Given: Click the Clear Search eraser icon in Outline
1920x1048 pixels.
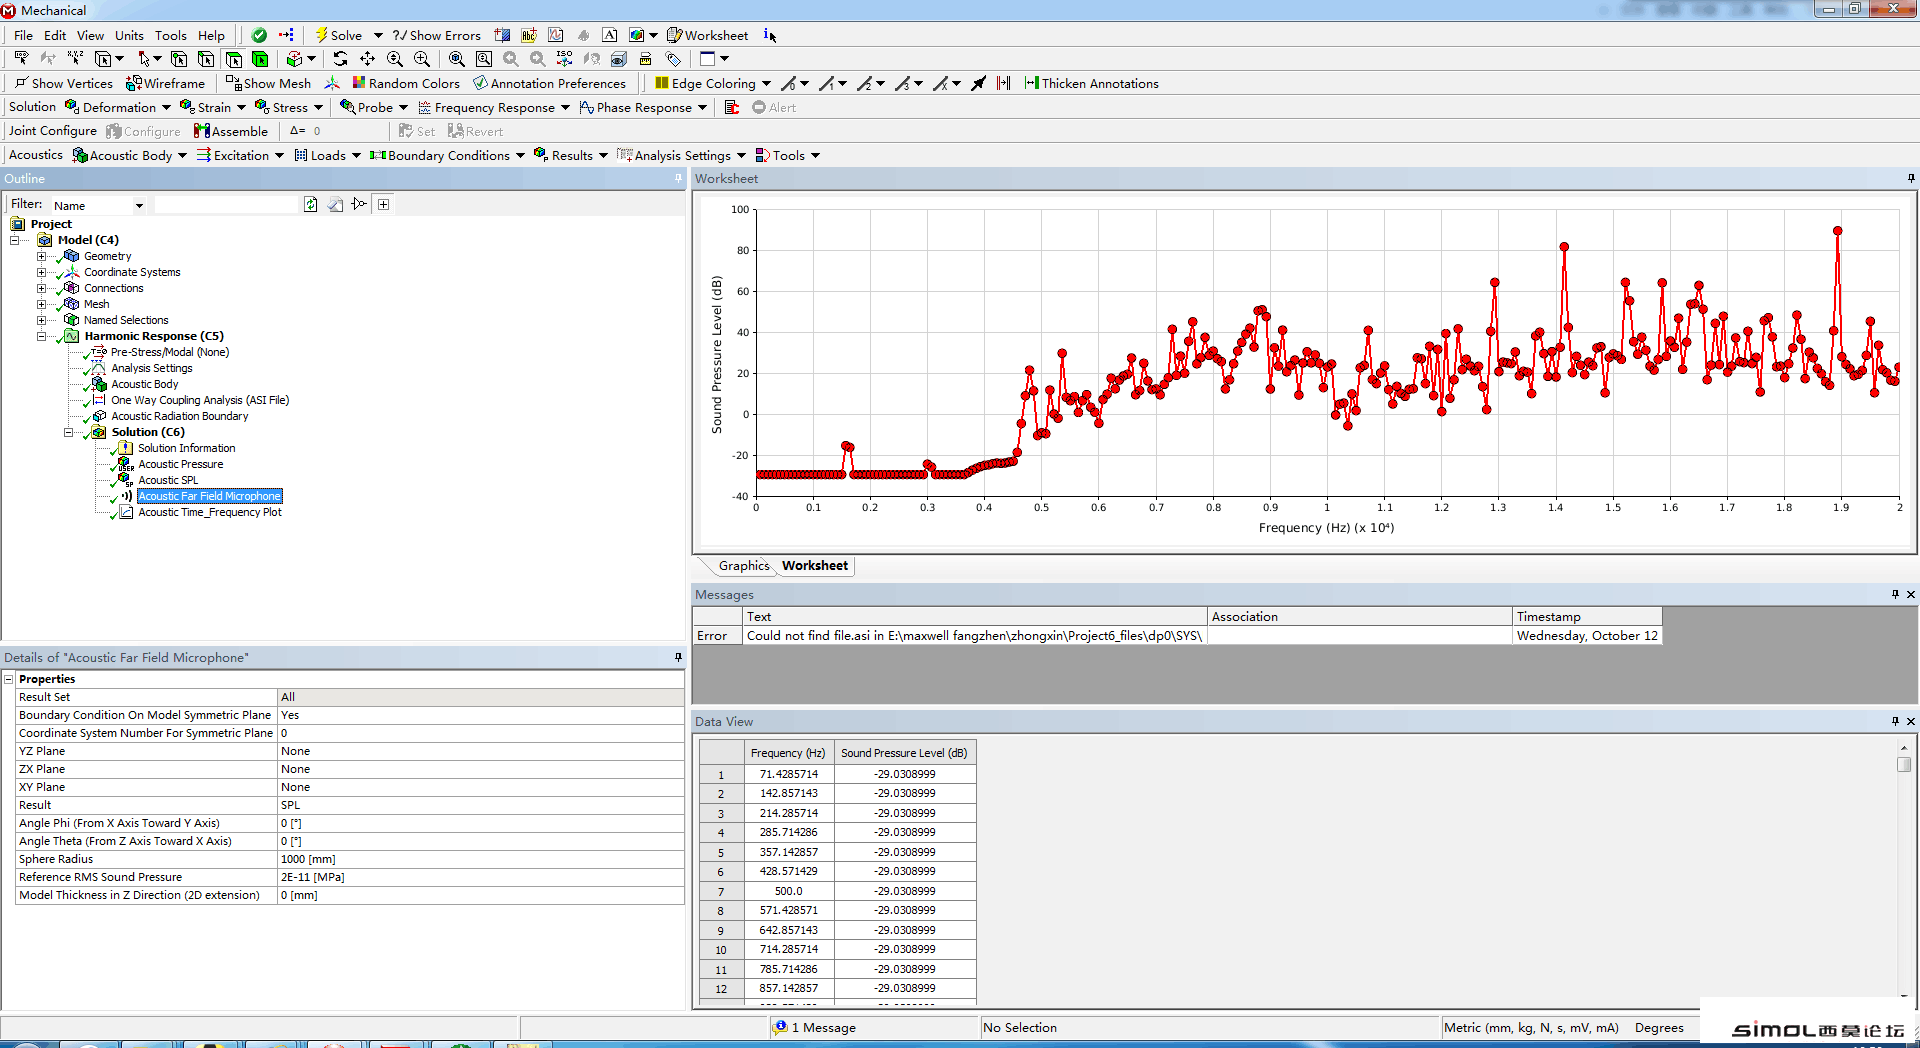Looking at the screenshot, I should (x=335, y=204).
